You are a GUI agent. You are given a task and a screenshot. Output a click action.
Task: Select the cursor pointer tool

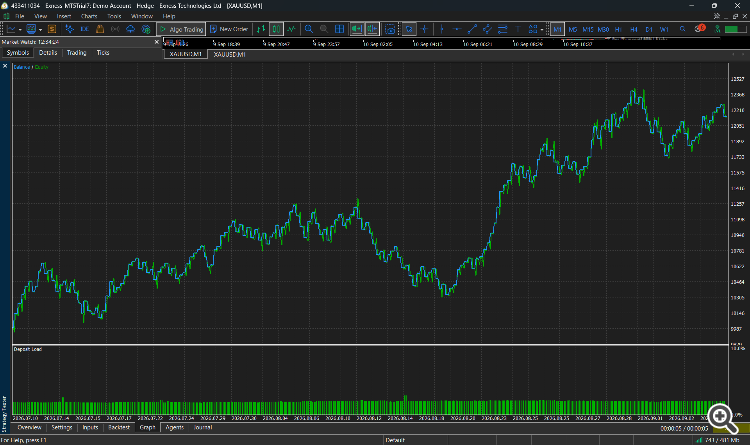(409, 29)
